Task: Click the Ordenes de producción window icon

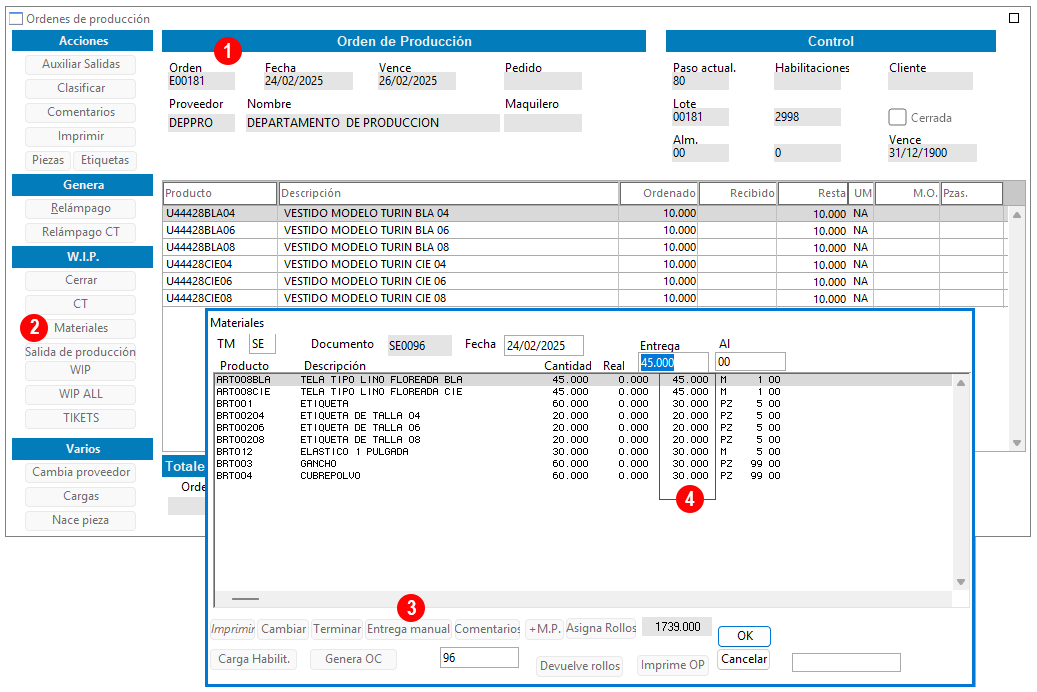Action: tap(16, 19)
